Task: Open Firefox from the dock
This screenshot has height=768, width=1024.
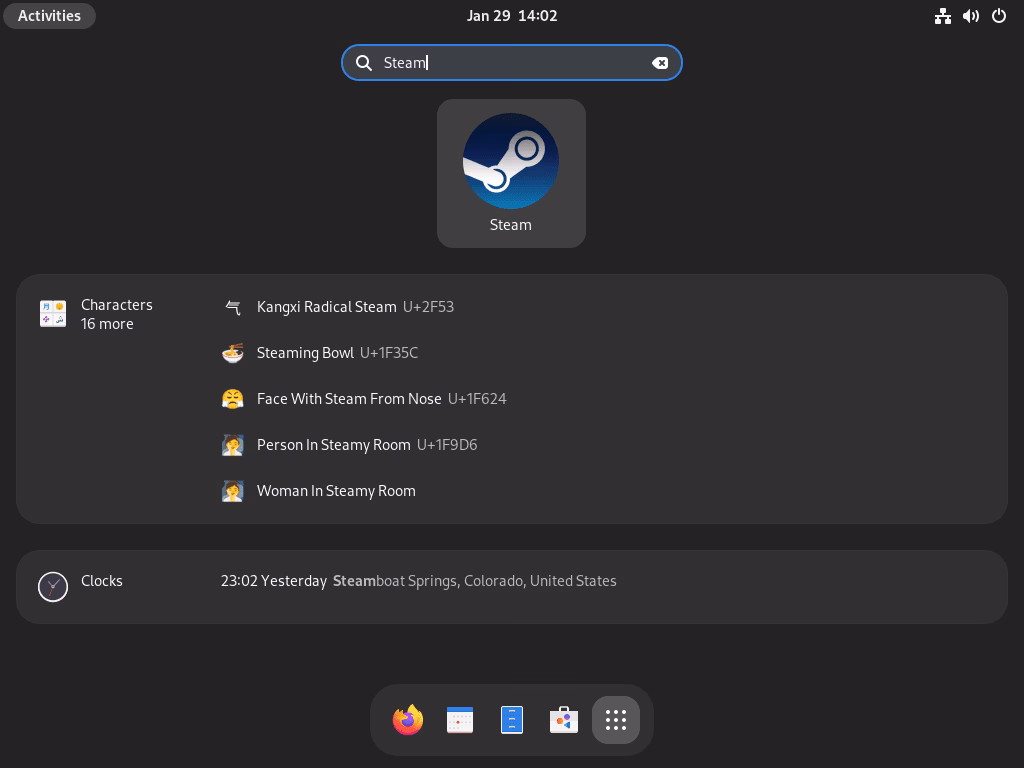Action: 408,720
